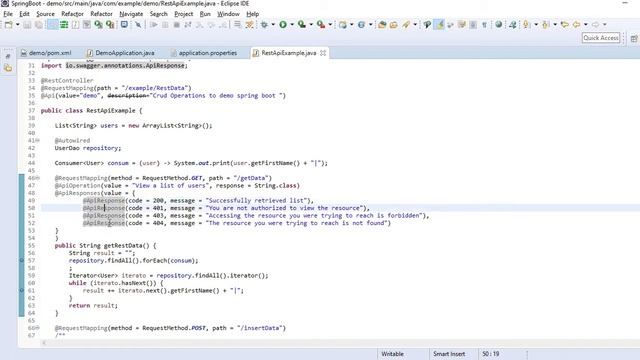The height and width of the screenshot is (360, 640).
Task: Click the New Java Class icon
Action: [362, 25]
